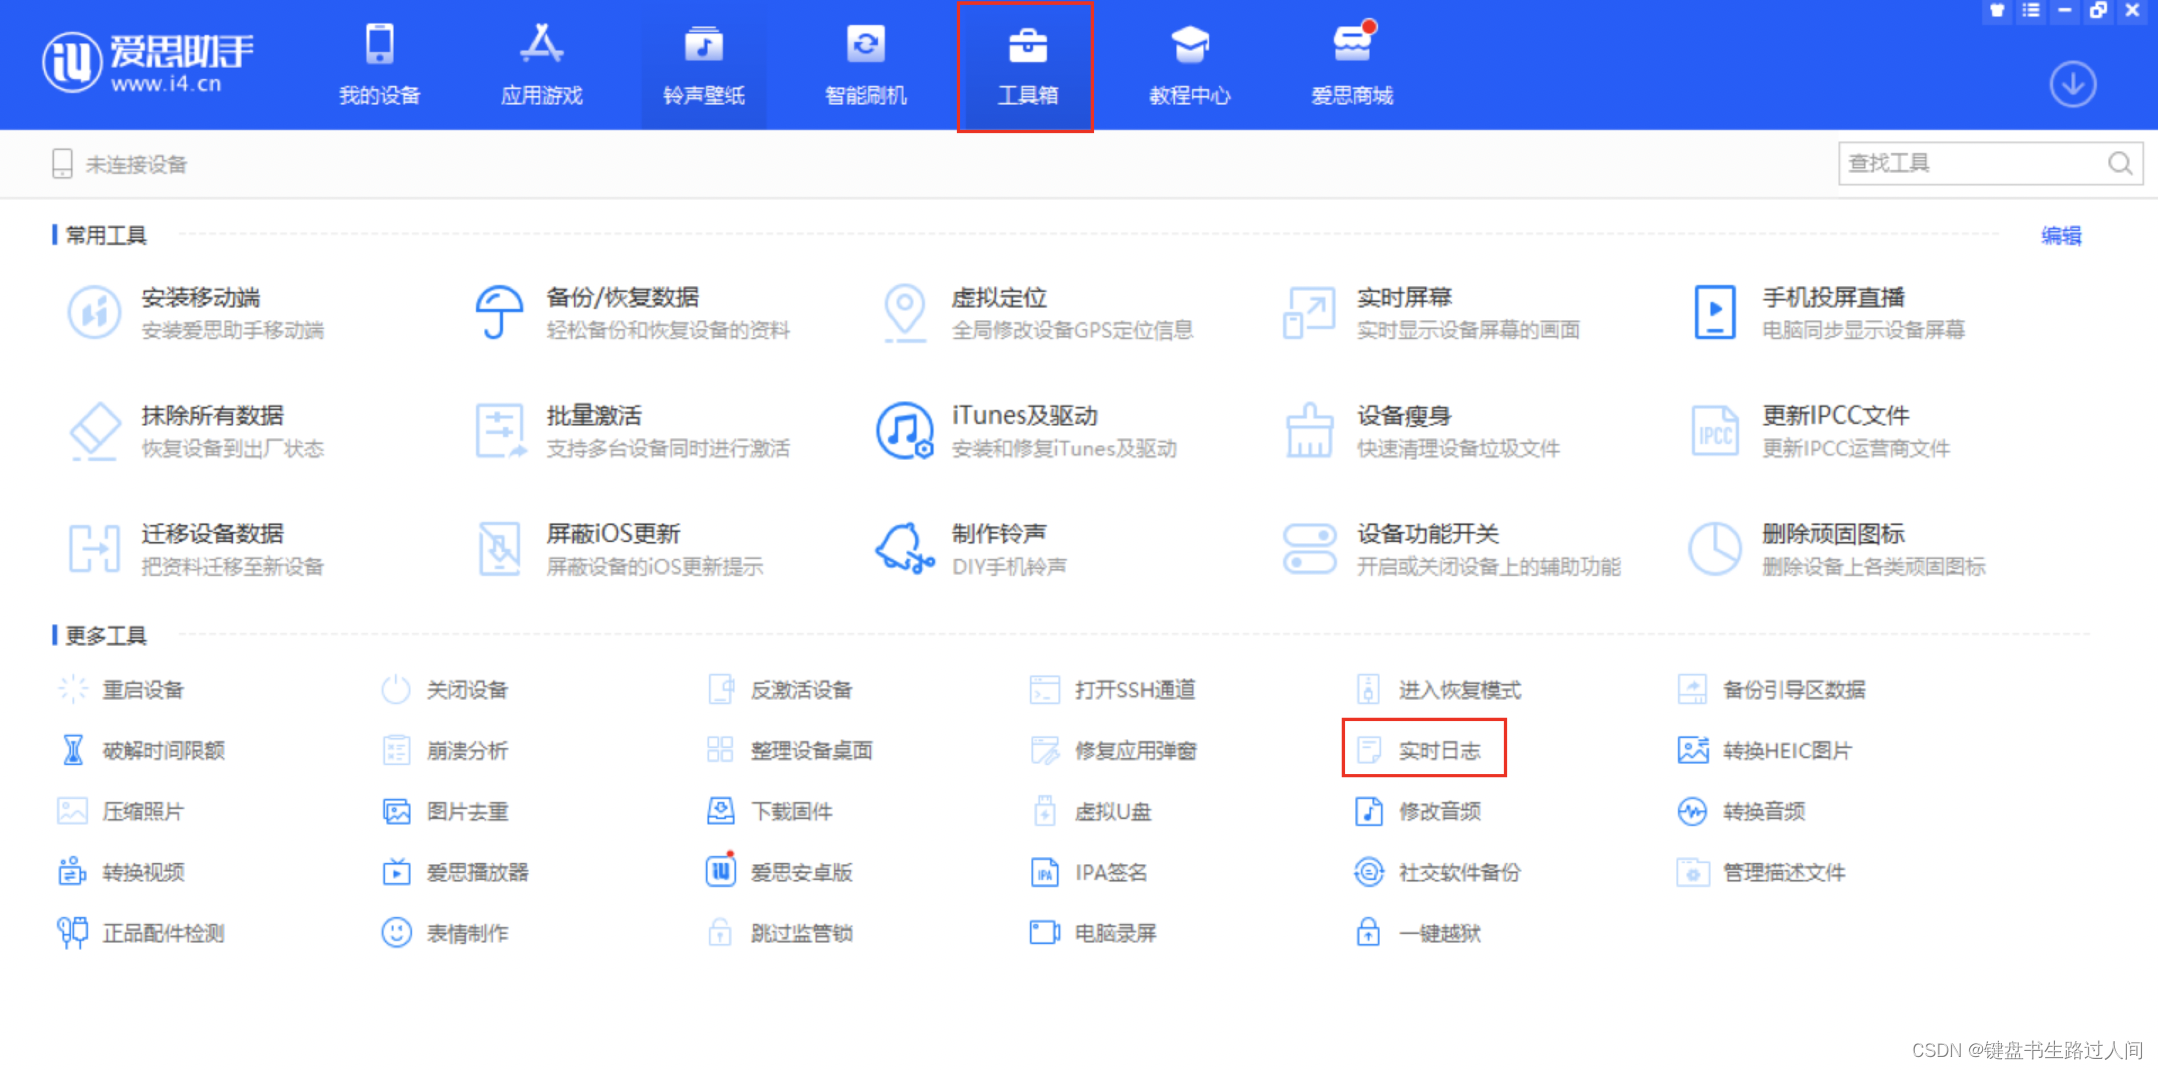This screenshot has height=1070, width=2158.
Task: Click the 编辑 link for common tools
Action: [2061, 236]
